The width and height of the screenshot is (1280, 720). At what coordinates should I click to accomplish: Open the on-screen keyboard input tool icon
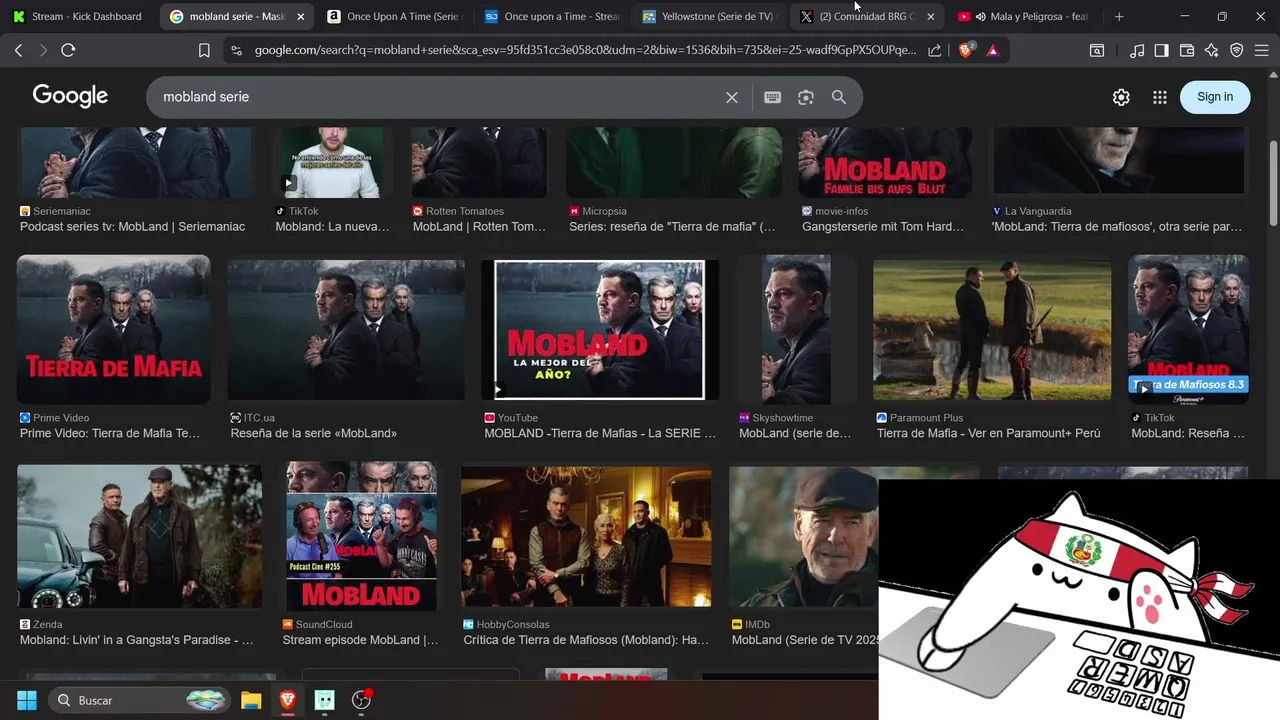(772, 97)
